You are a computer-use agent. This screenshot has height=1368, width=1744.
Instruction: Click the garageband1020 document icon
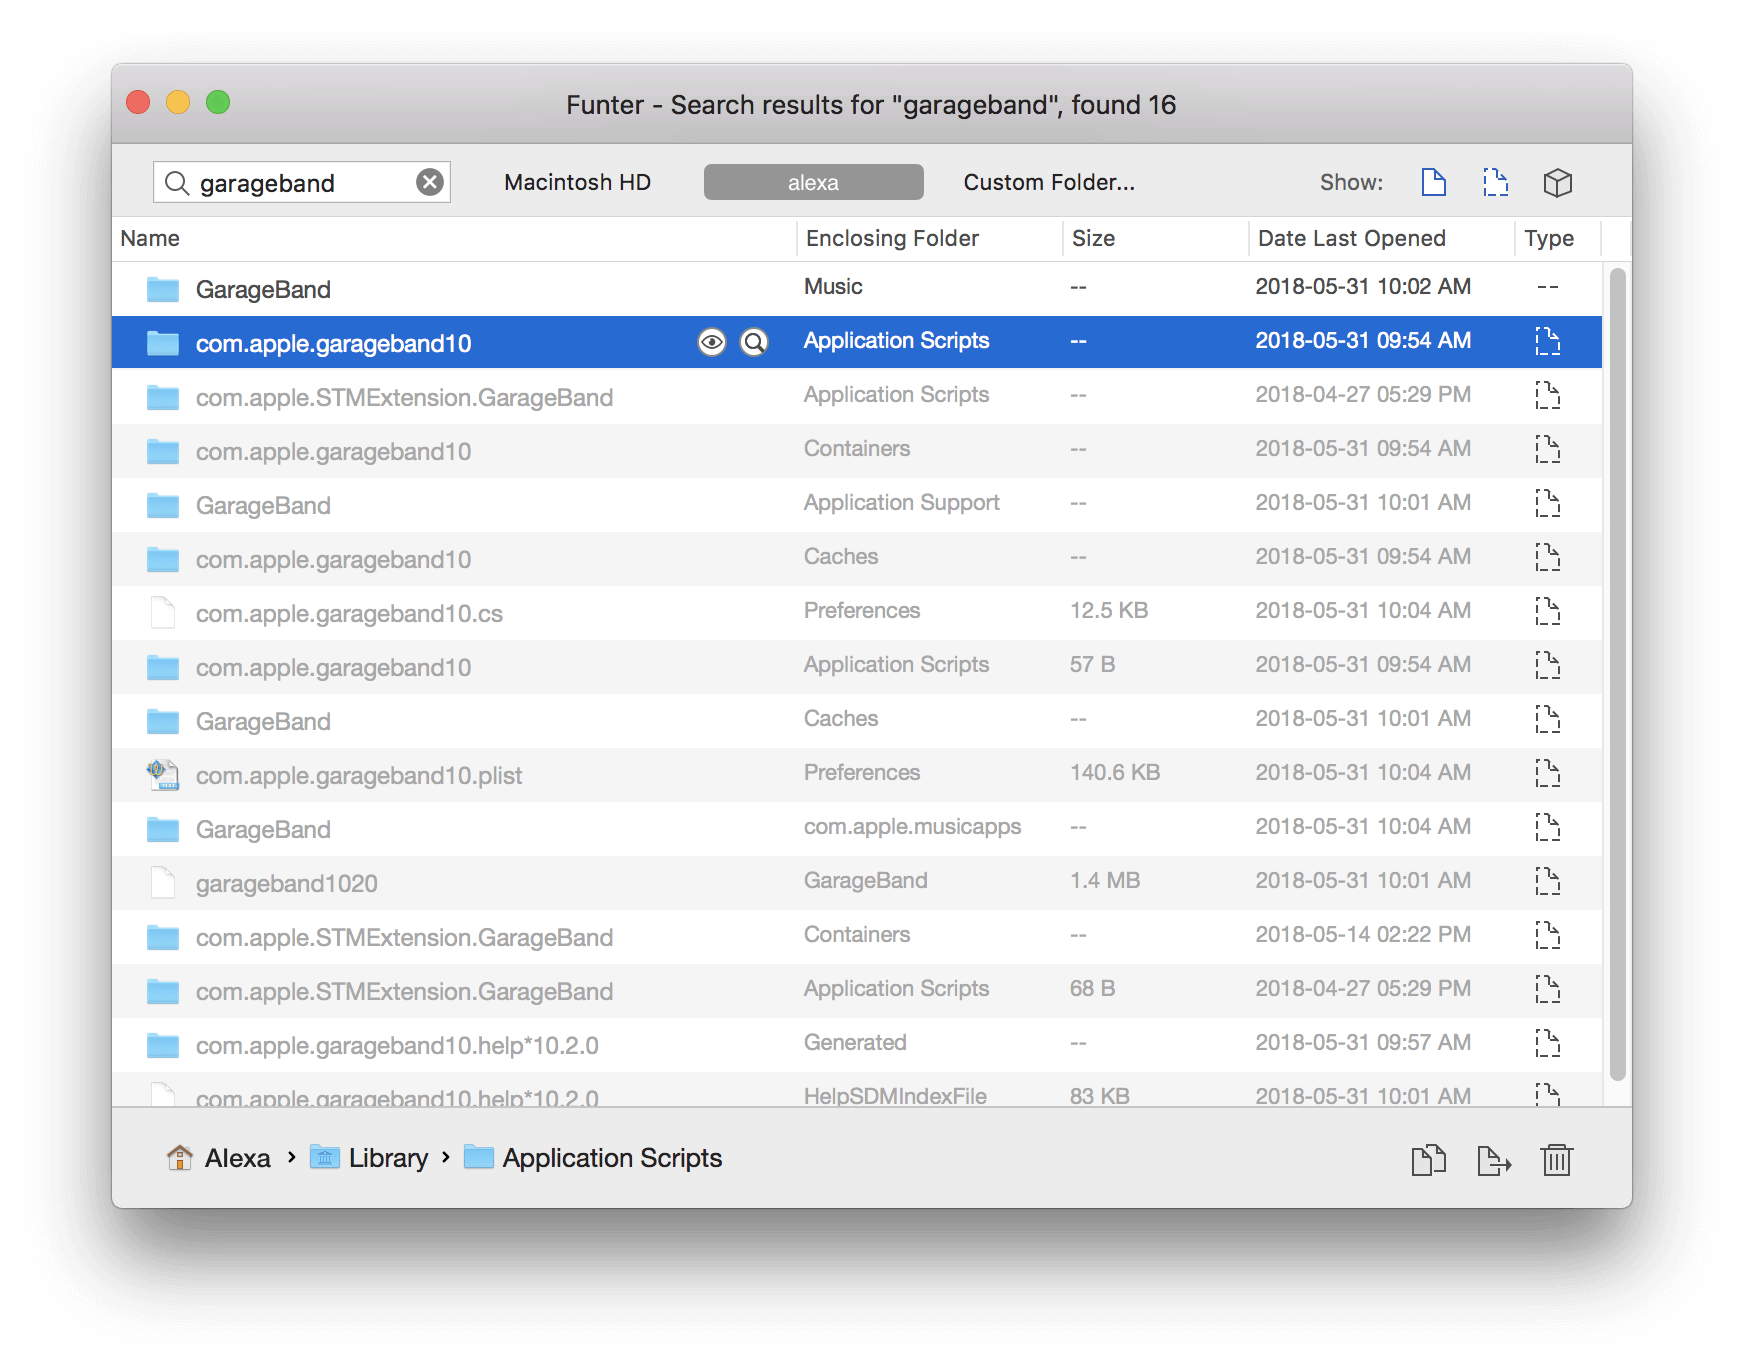[162, 883]
